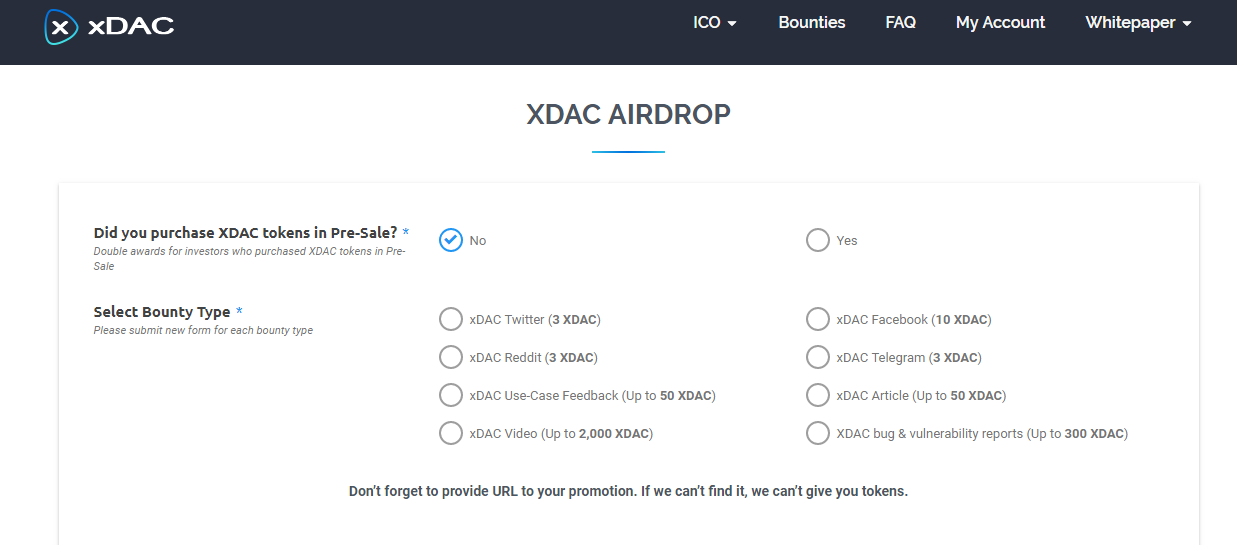The height and width of the screenshot is (545, 1237).
Task: Select Yes for Pre-Sale purchase
Action: click(x=818, y=240)
